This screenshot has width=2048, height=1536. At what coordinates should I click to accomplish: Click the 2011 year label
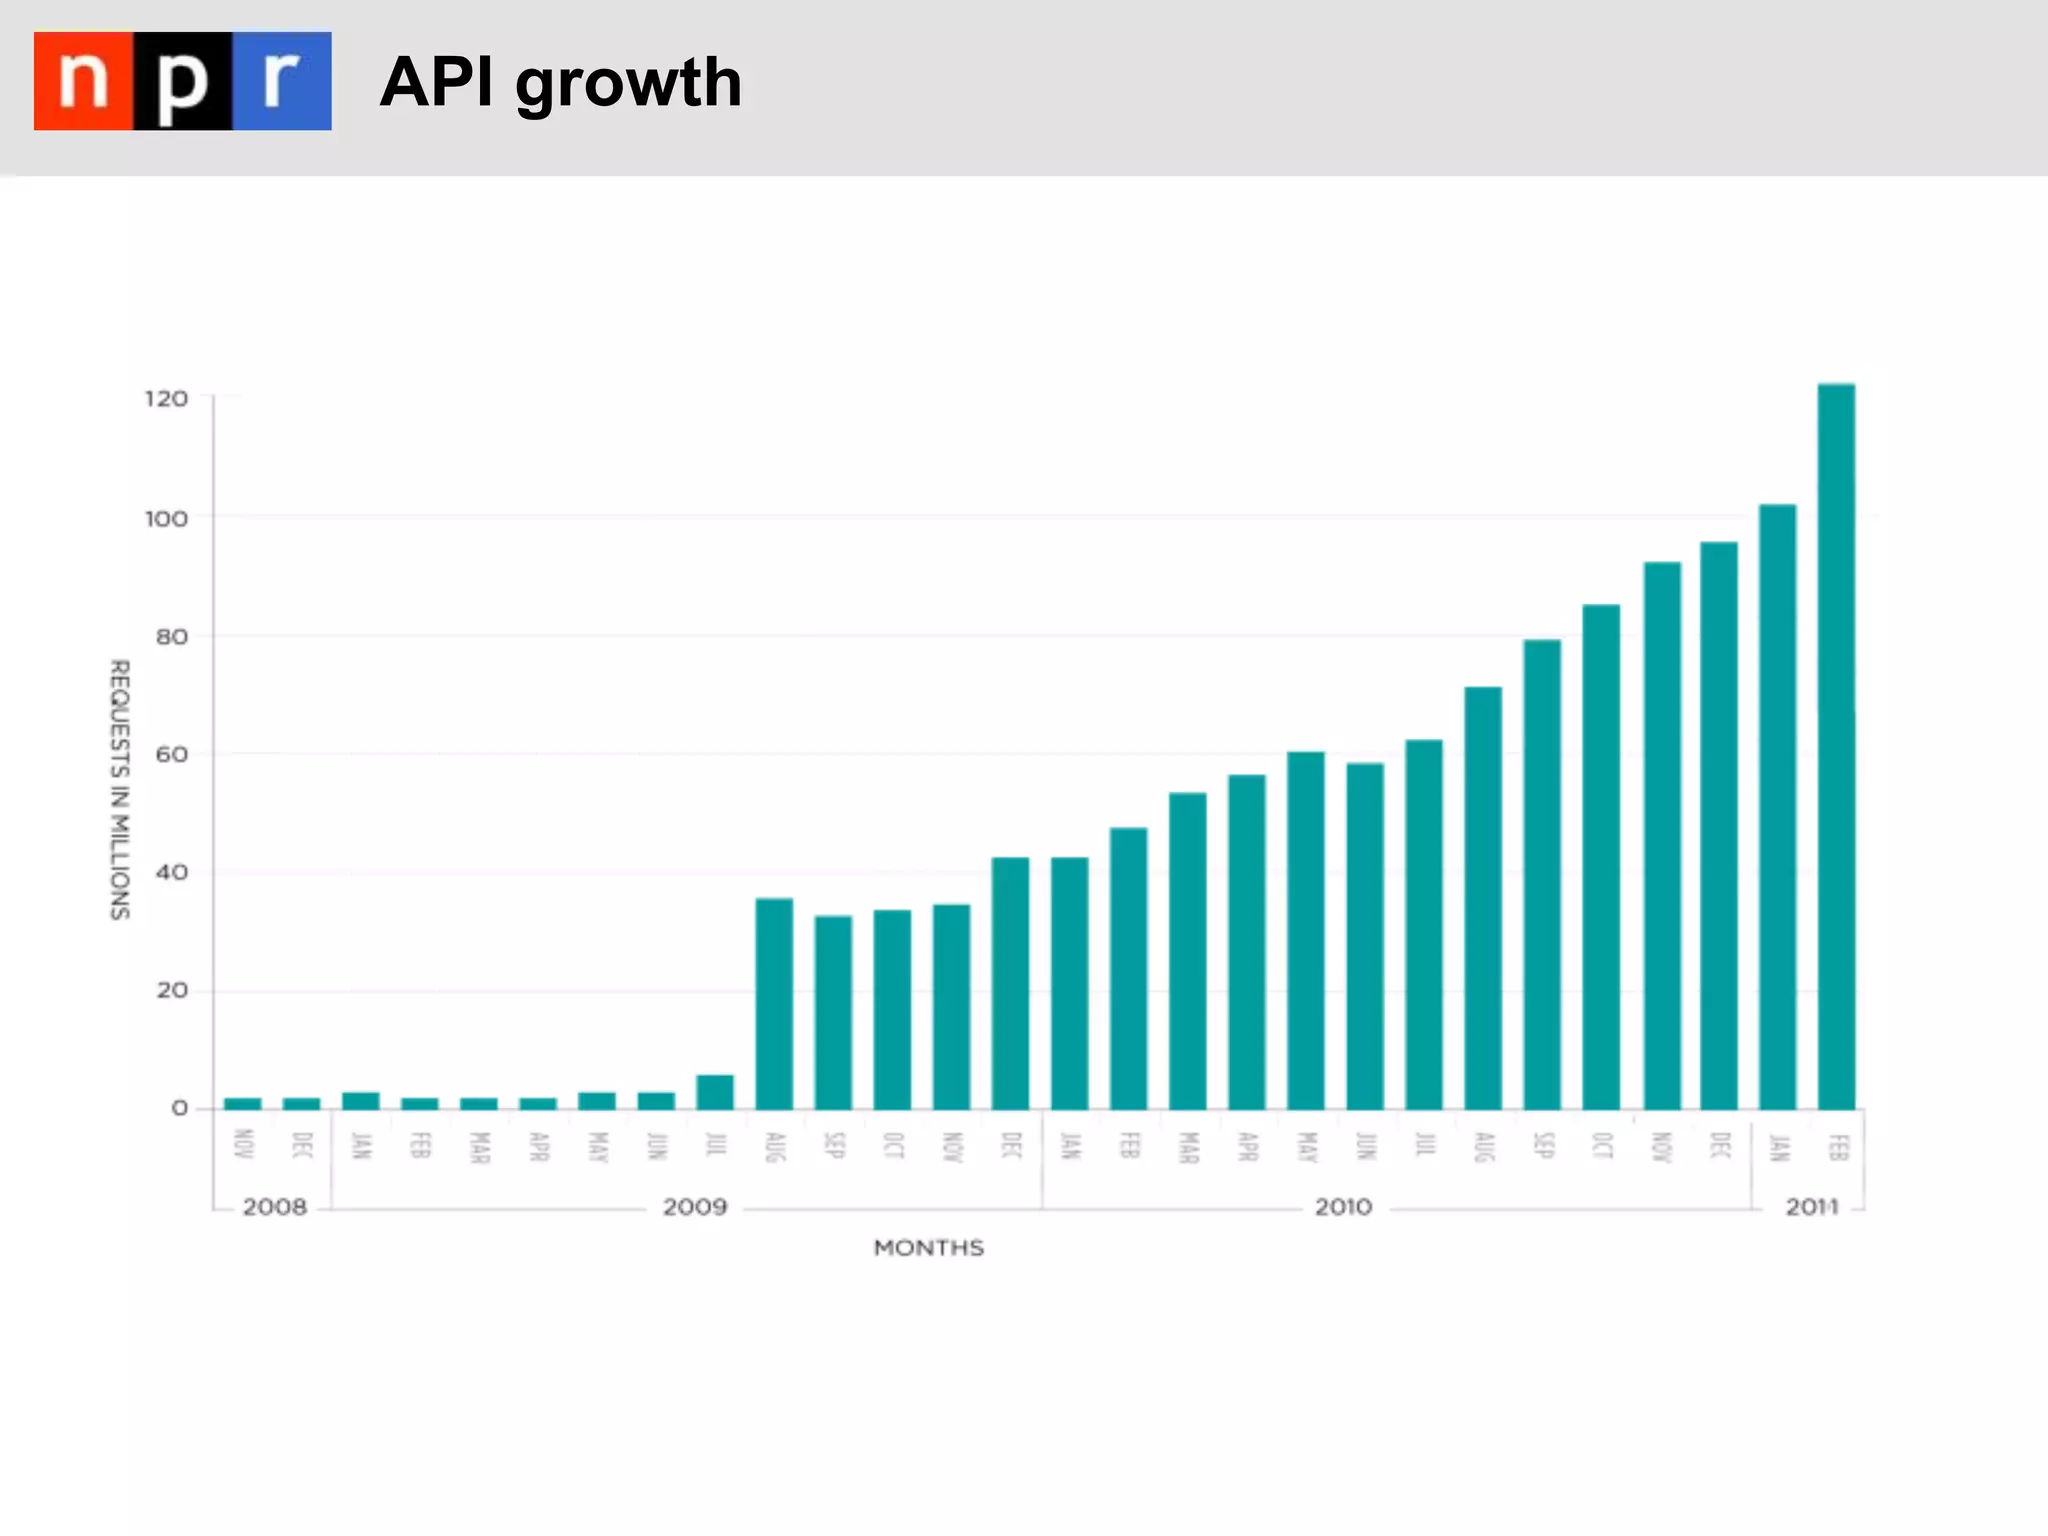tap(1811, 1207)
